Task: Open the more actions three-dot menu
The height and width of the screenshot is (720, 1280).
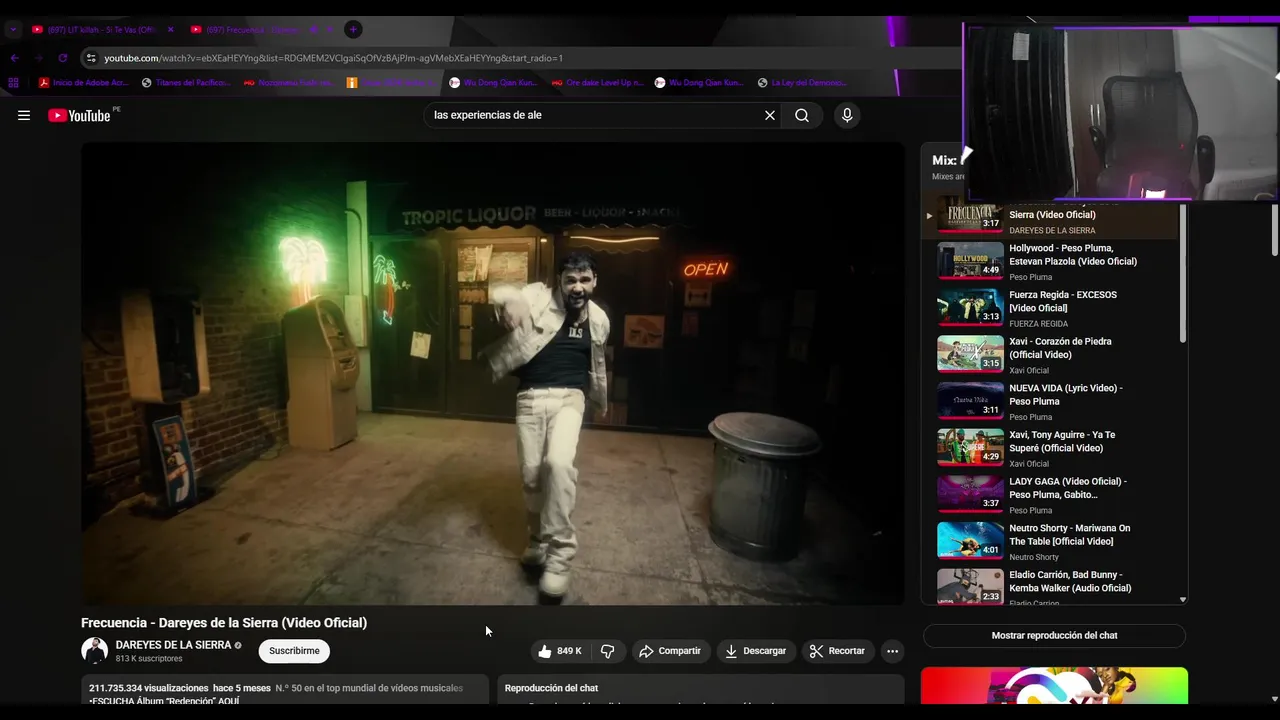Action: [893, 651]
